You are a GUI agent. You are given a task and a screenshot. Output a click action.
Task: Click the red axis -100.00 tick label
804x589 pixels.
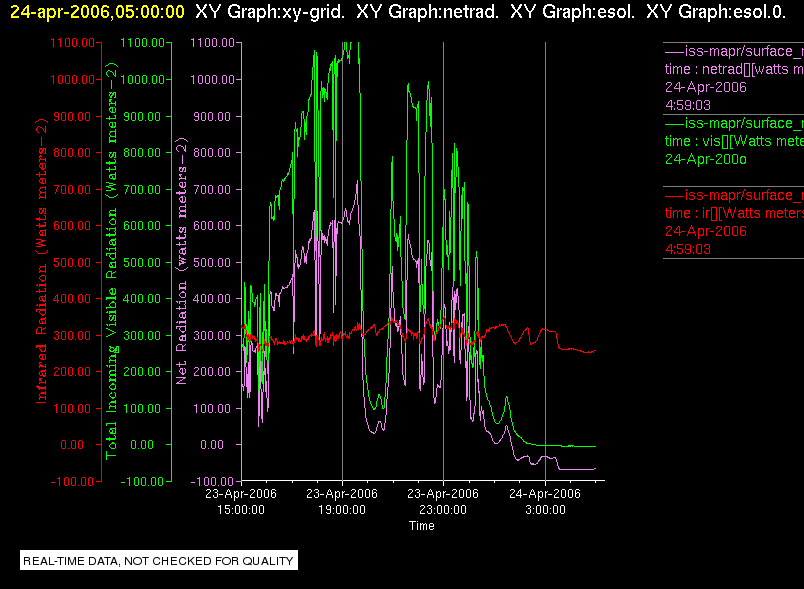(x=72, y=482)
